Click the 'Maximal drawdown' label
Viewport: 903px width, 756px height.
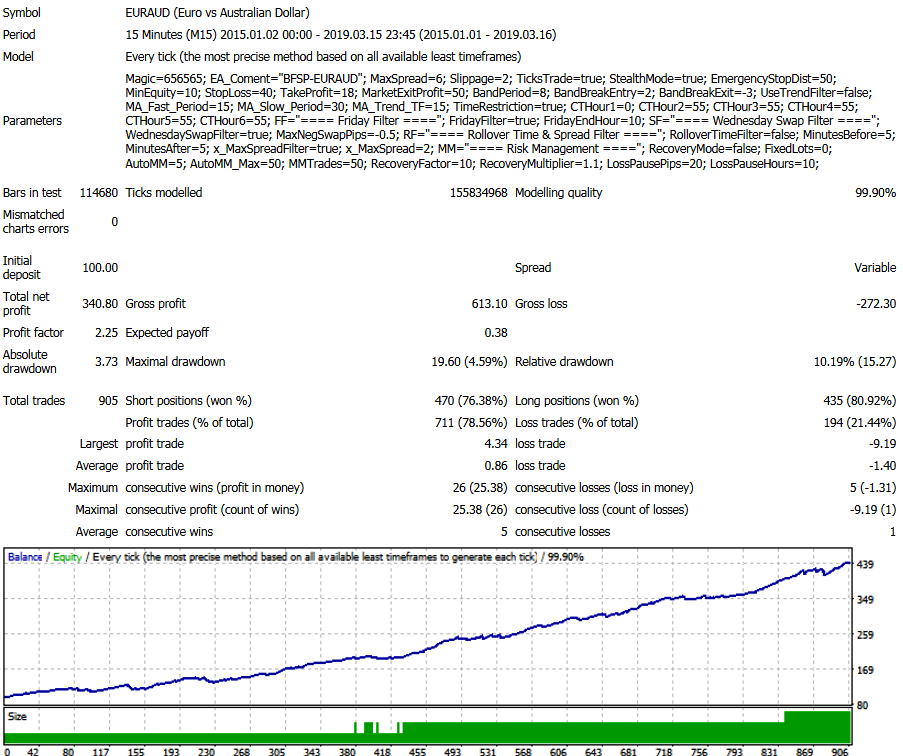[175, 362]
